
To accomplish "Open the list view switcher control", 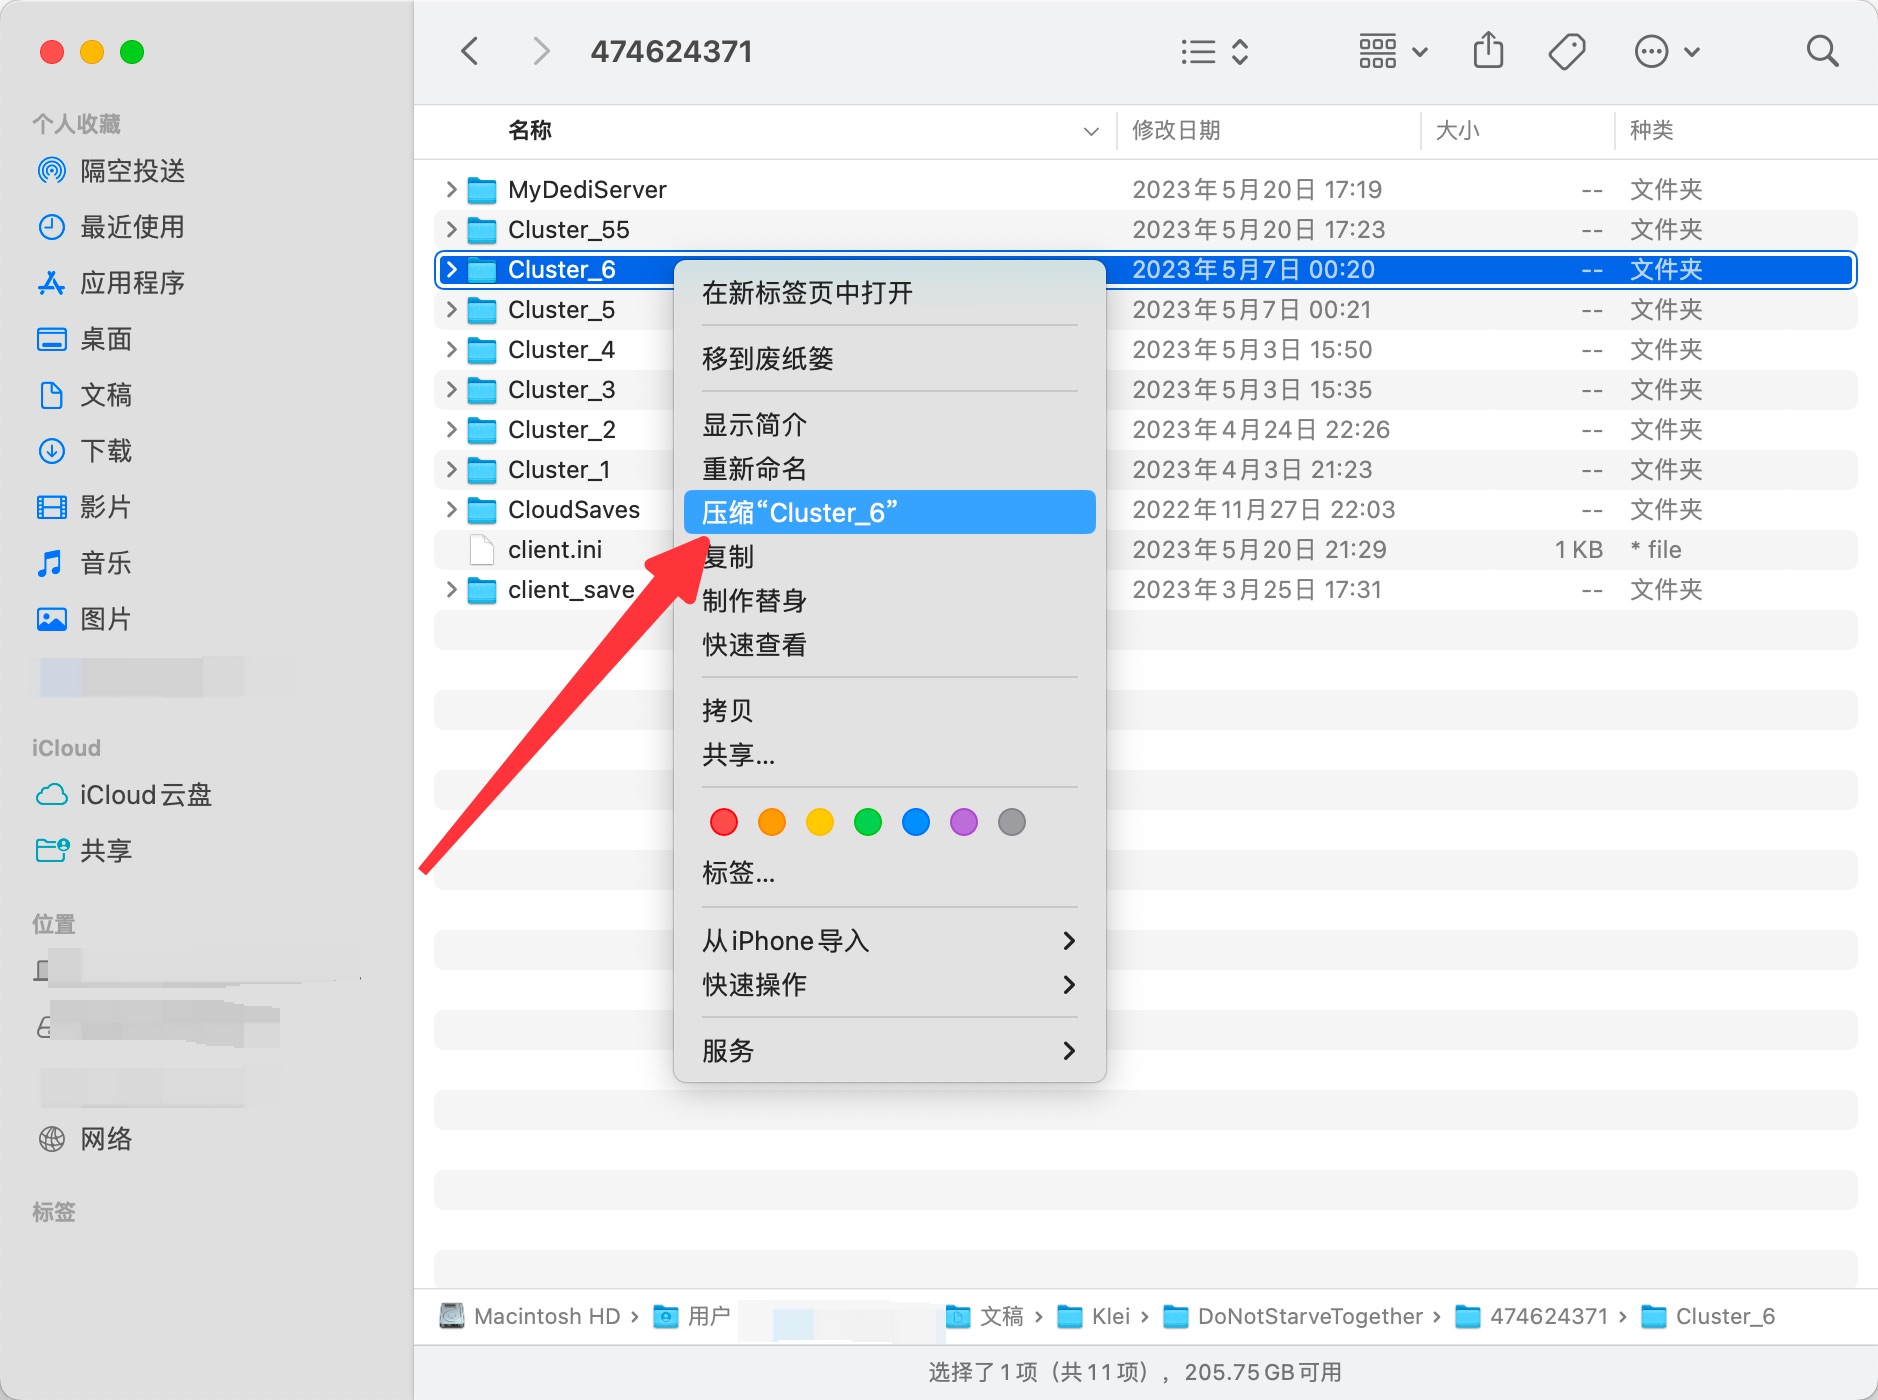I will [1214, 51].
